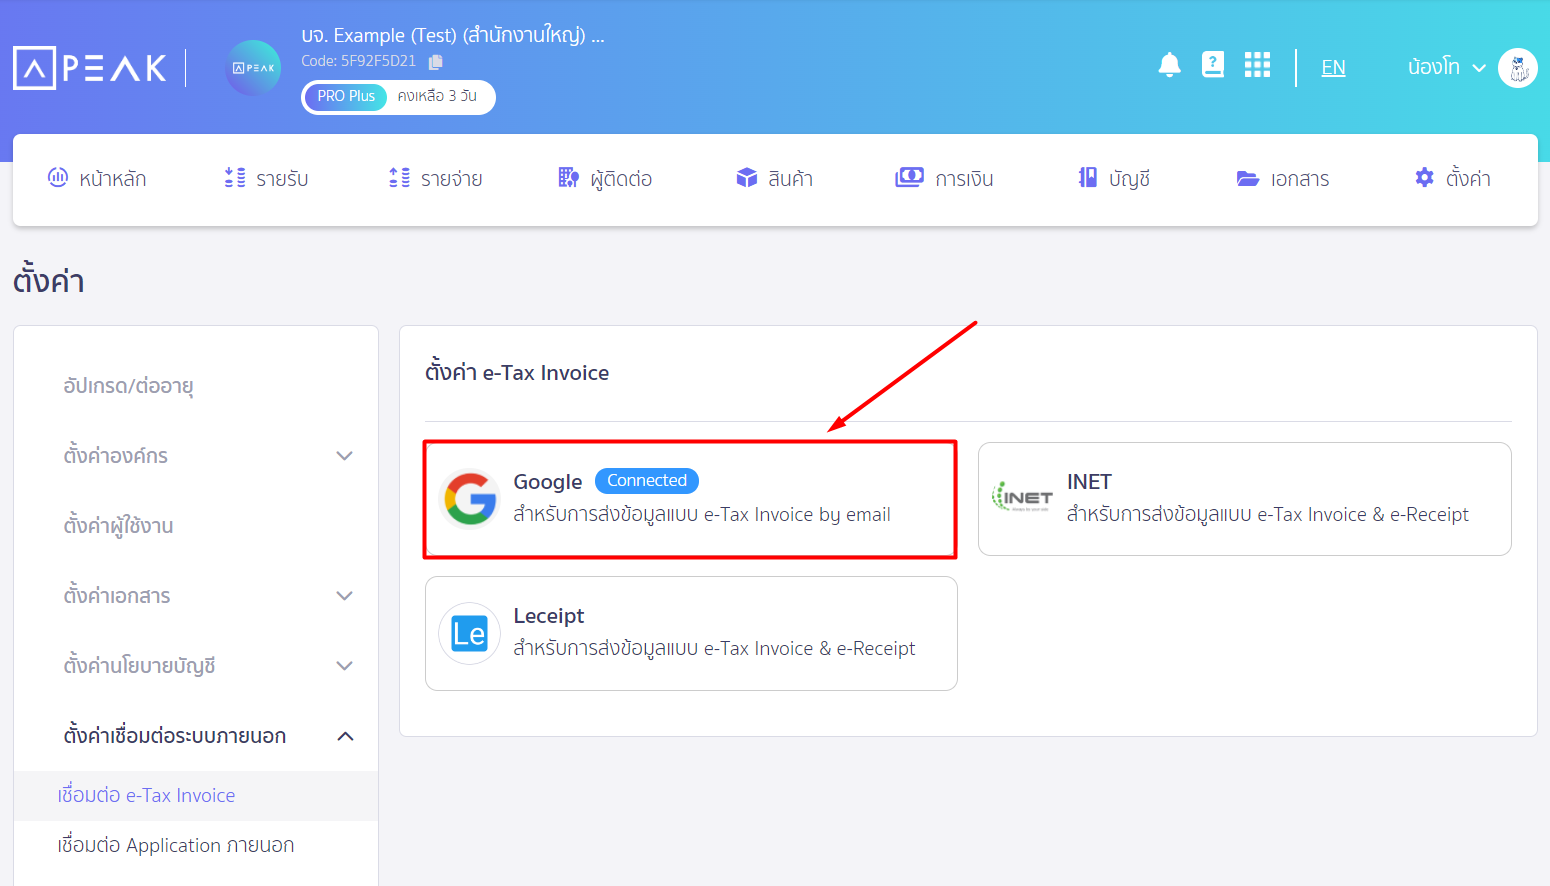The image size is (1550, 886).
Task: Open notifications via the bell icon
Action: (x=1169, y=65)
